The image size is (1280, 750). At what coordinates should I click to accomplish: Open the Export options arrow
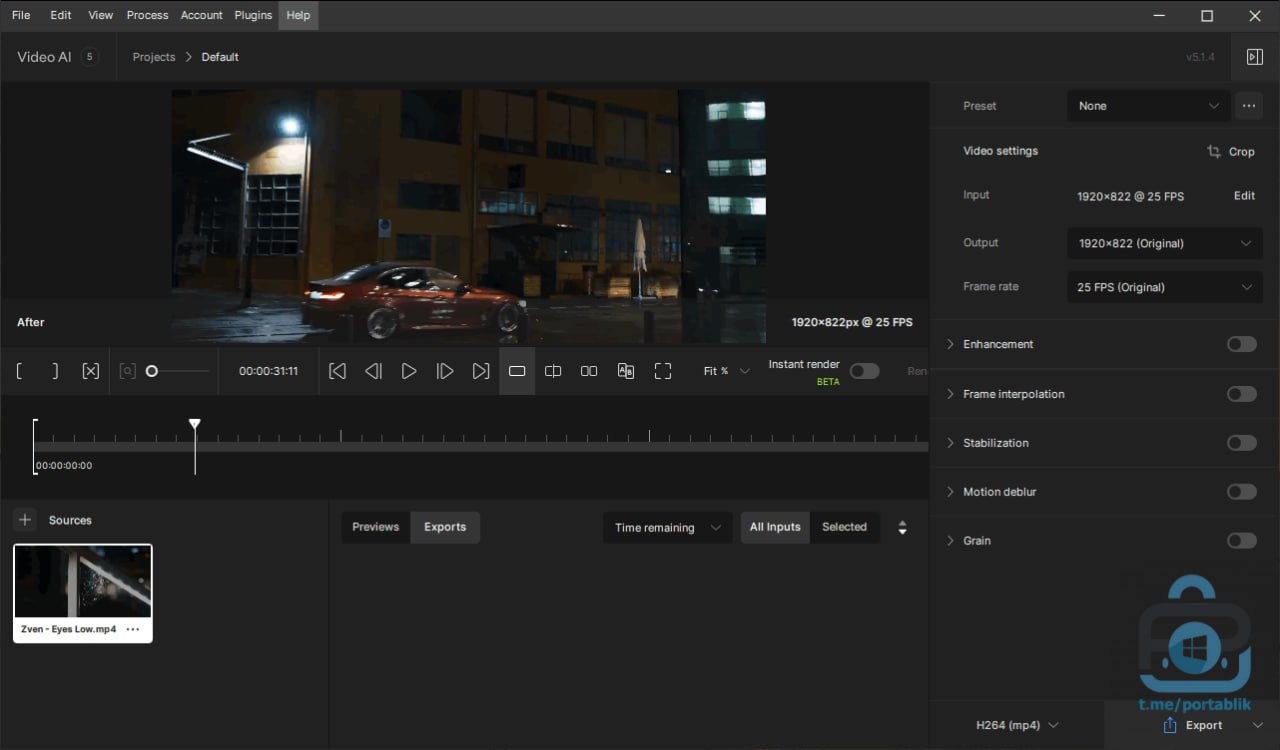tap(1258, 725)
